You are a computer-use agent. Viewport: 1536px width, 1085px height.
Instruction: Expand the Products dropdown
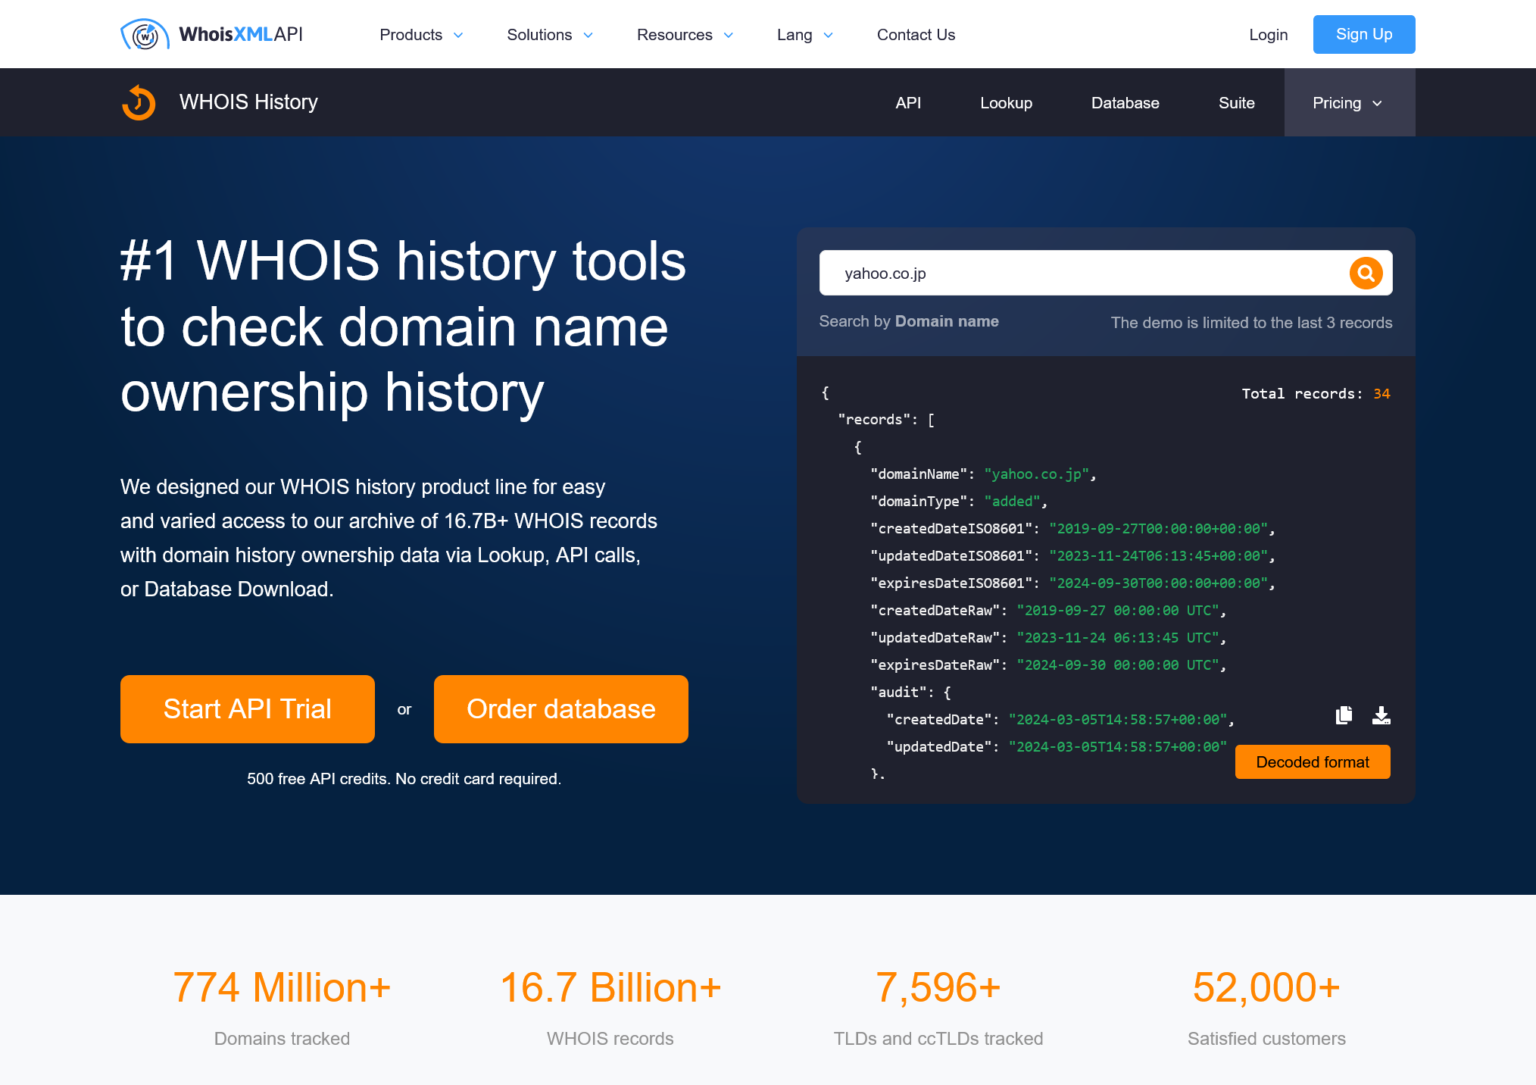420,34
